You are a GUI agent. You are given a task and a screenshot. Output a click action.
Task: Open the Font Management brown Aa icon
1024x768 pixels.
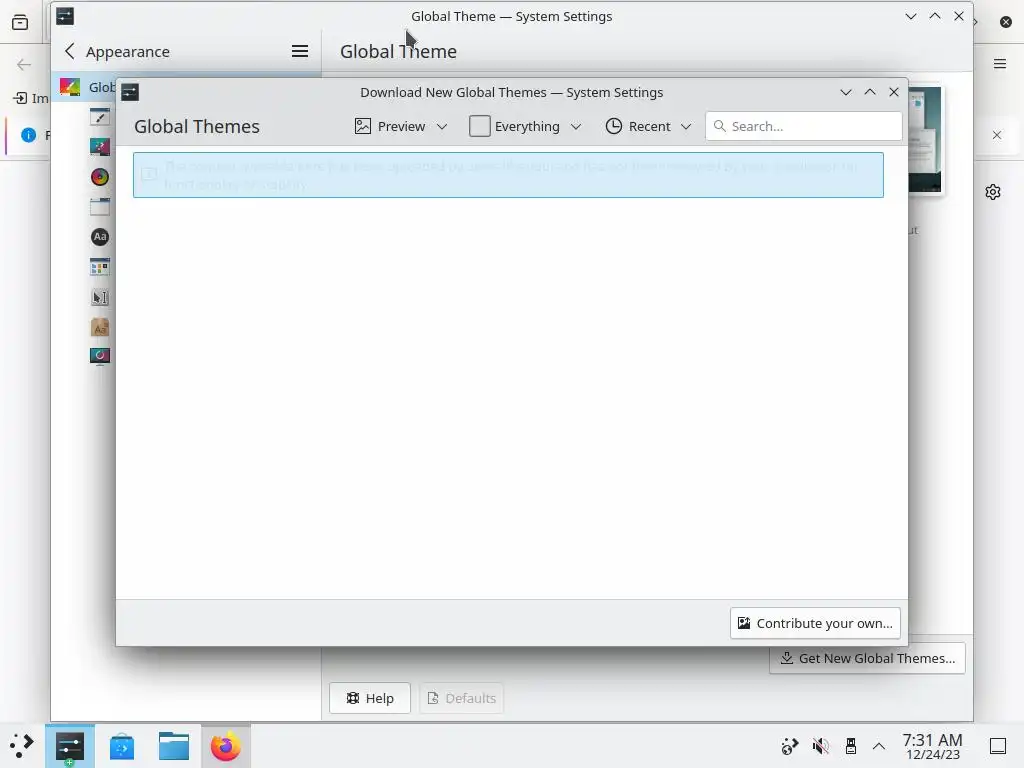tap(100, 328)
